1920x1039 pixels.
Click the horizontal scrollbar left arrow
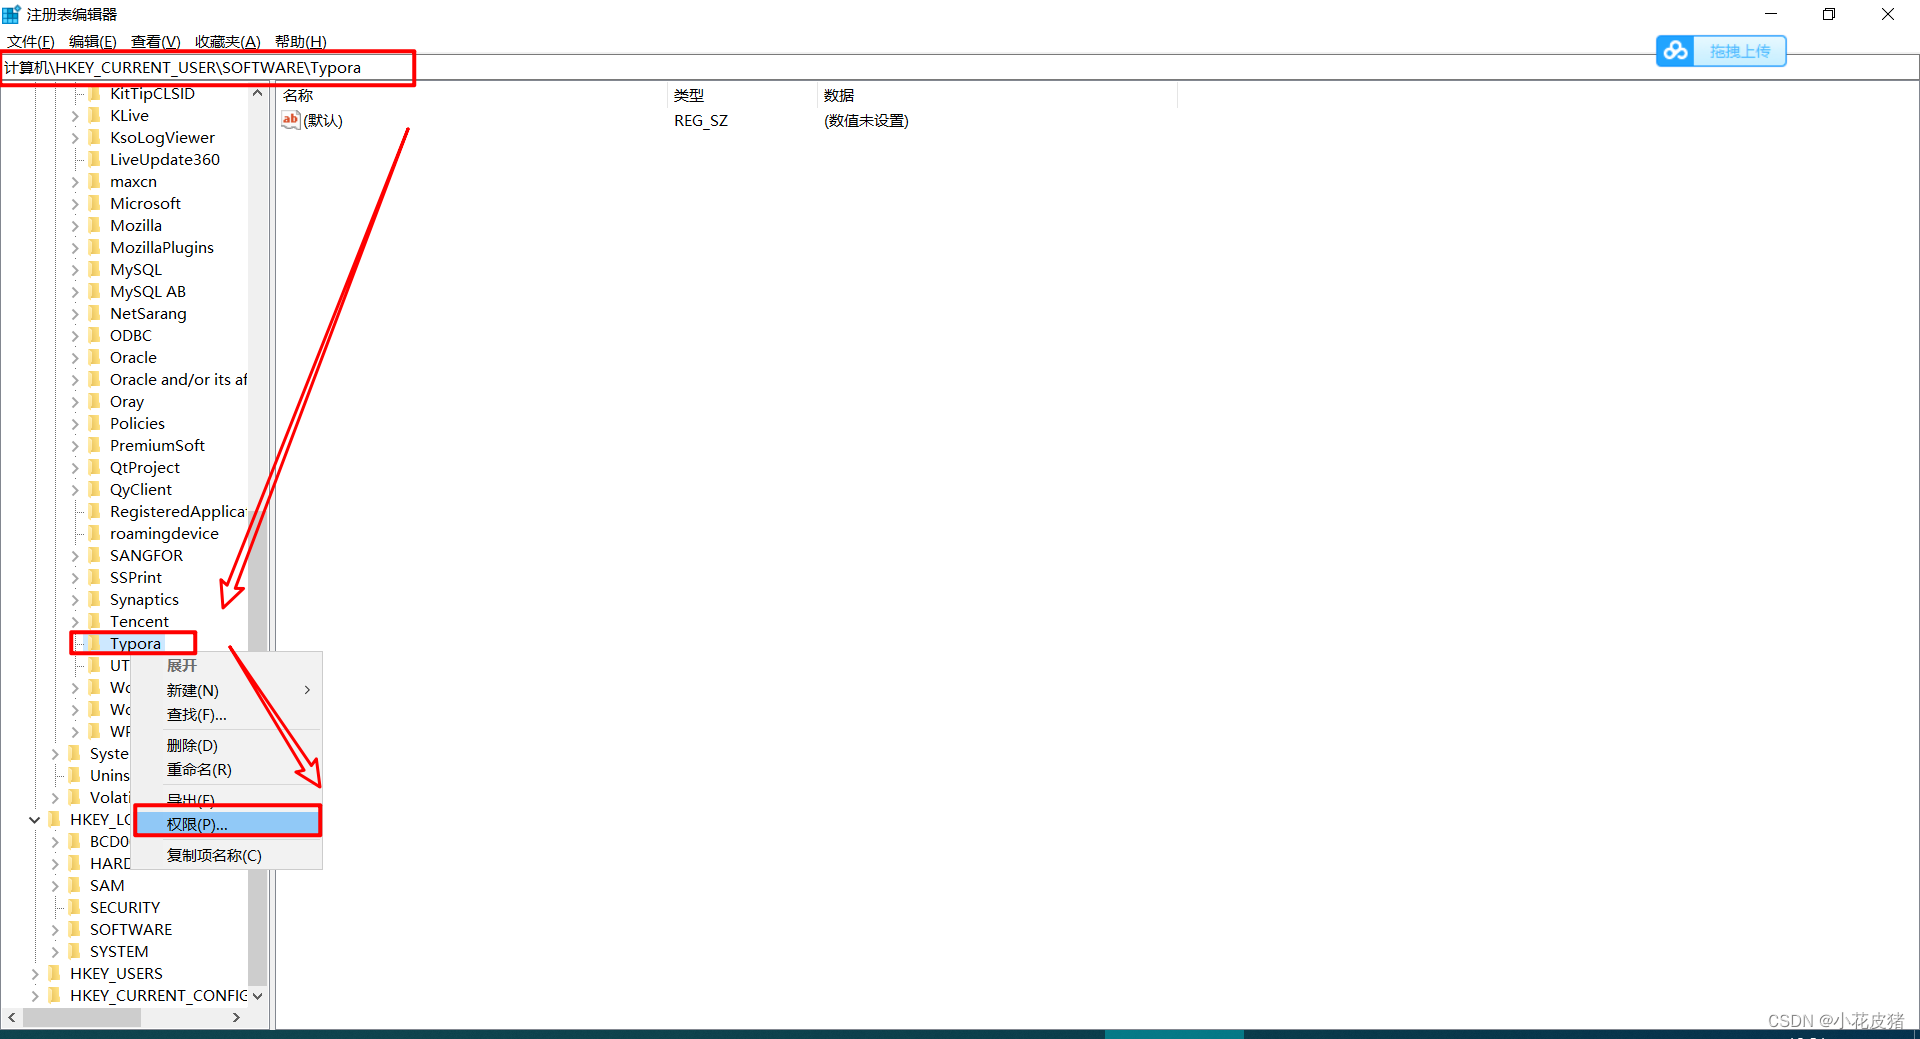click(12, 1017)
